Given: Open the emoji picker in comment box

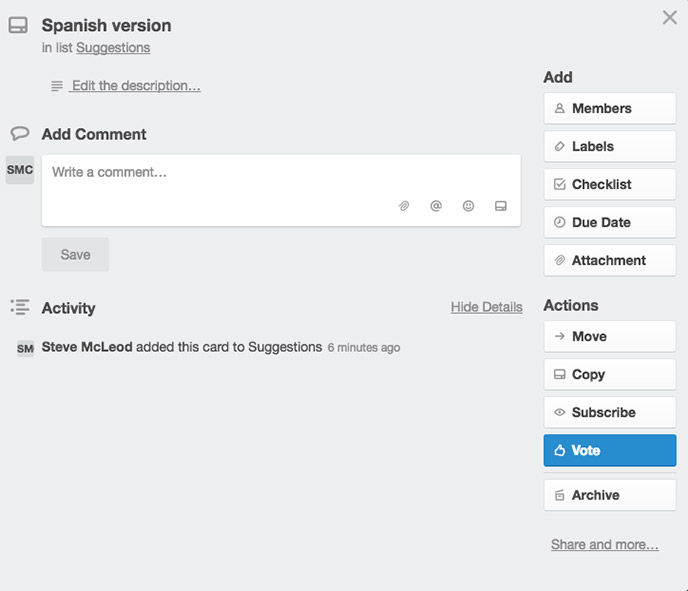Looking at the screenshot, I should tap(468, 206).
